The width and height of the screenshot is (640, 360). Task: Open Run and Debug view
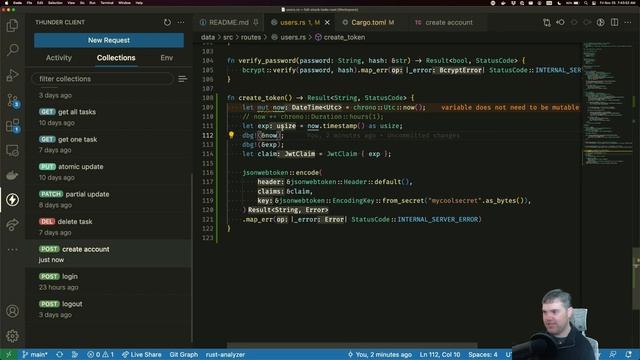point(12,75)
